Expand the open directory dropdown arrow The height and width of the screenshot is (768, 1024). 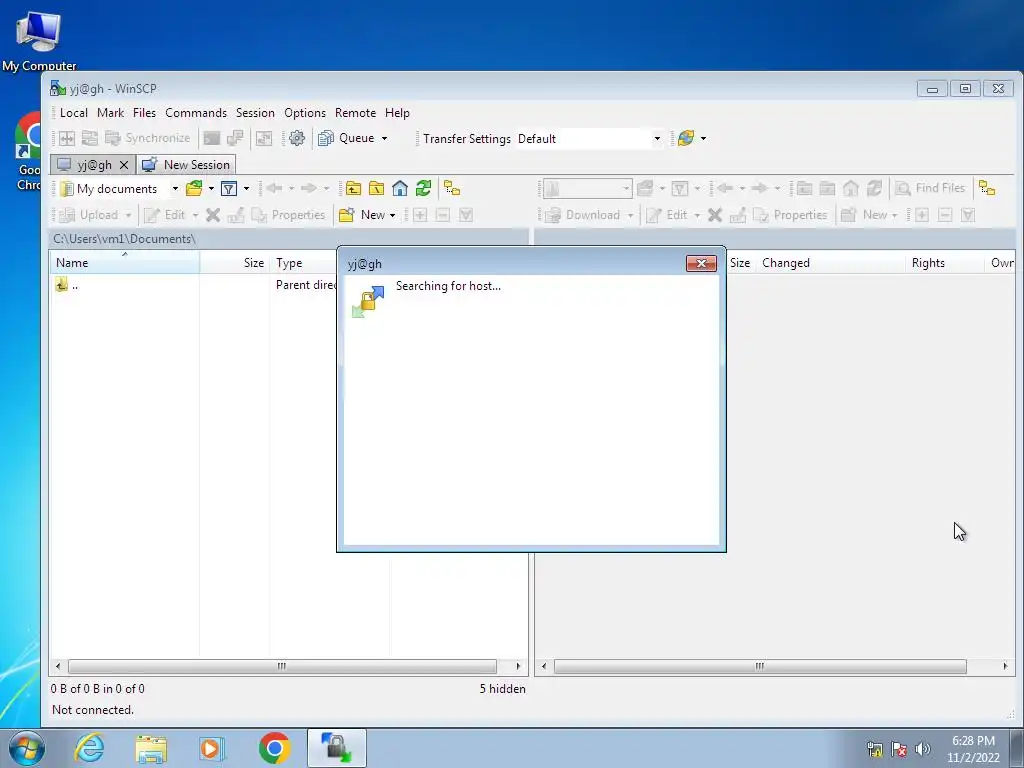[211, 189]
